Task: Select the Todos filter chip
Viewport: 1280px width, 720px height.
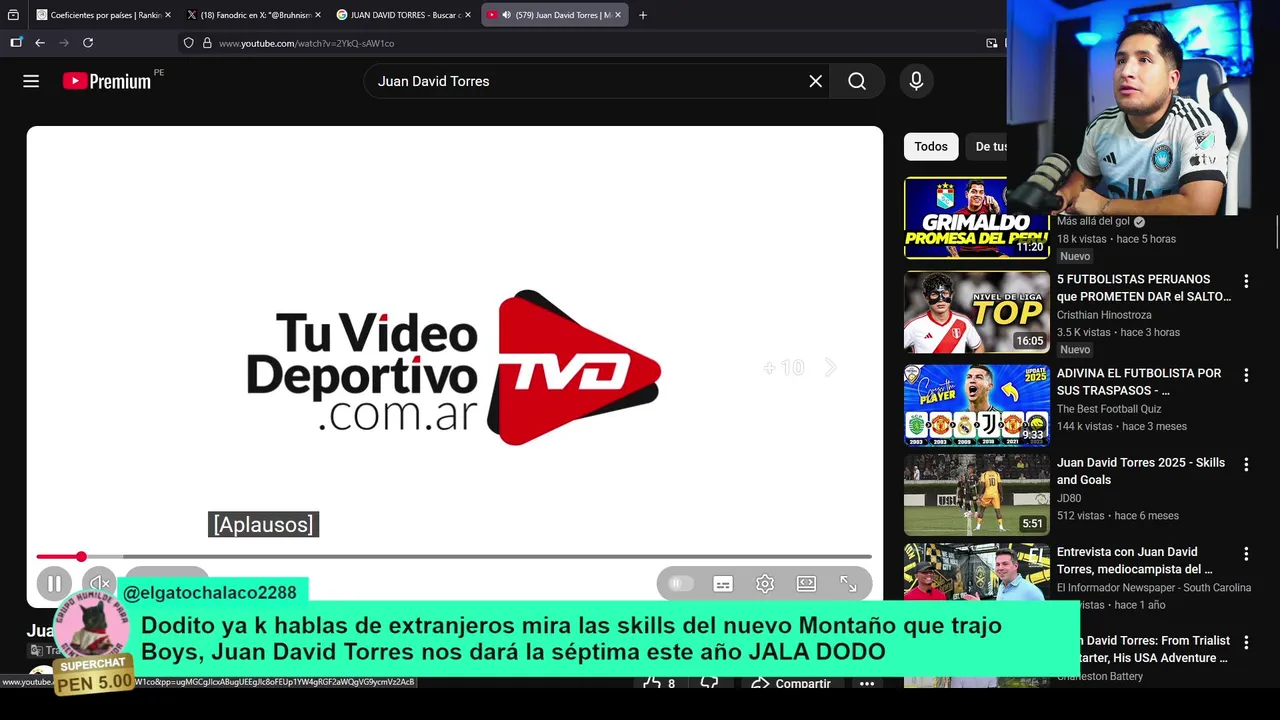Action: point(931,146)
